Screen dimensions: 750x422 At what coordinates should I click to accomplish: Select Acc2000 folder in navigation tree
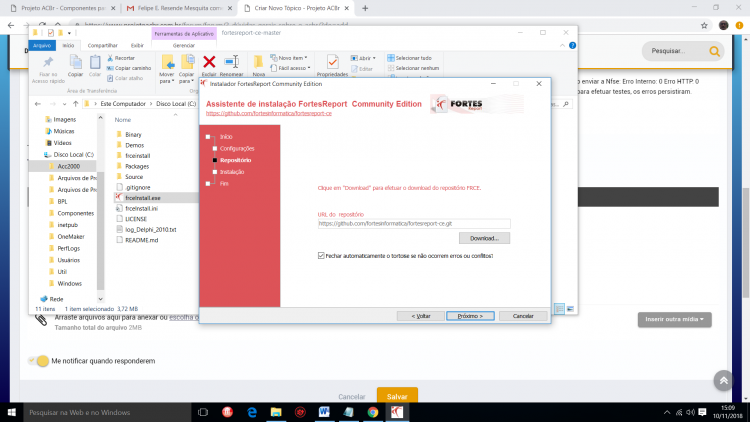point(68,167)
